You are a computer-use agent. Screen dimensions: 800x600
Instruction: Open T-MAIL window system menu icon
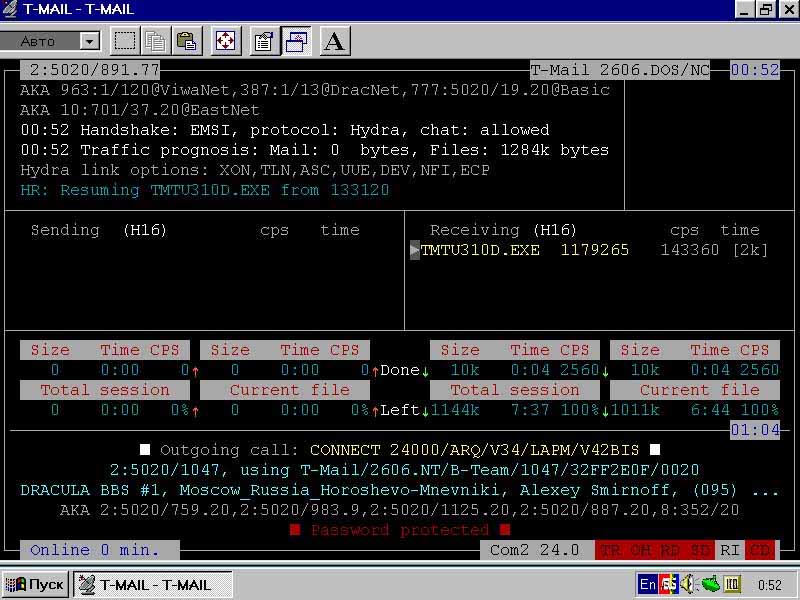11,10
